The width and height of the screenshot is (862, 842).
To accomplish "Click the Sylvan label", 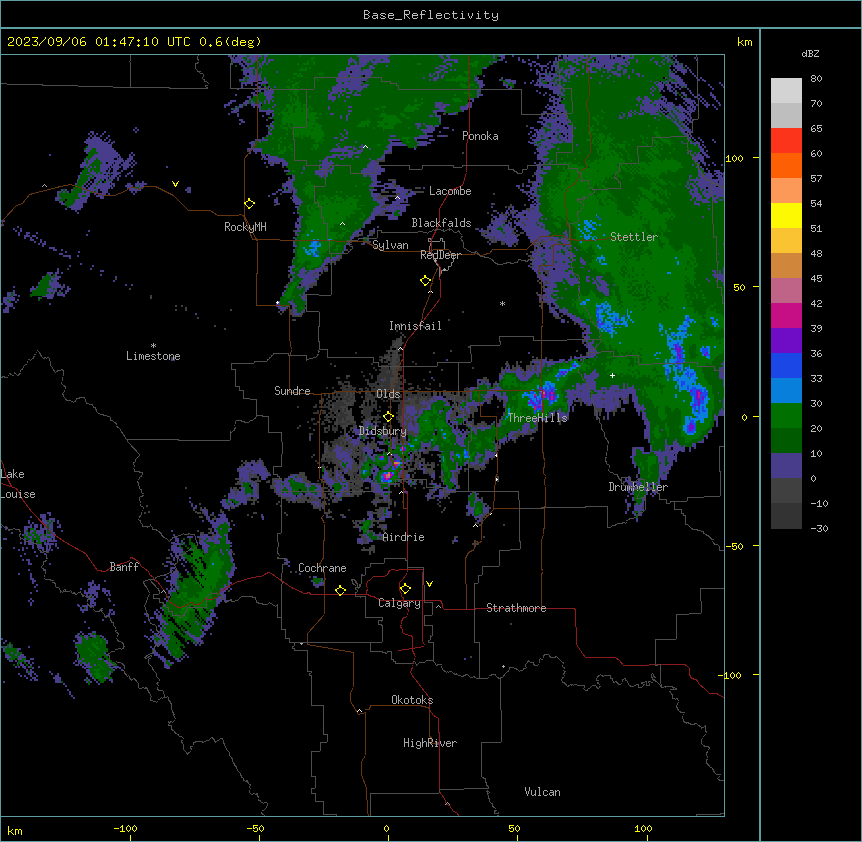I will pos(390,245).
